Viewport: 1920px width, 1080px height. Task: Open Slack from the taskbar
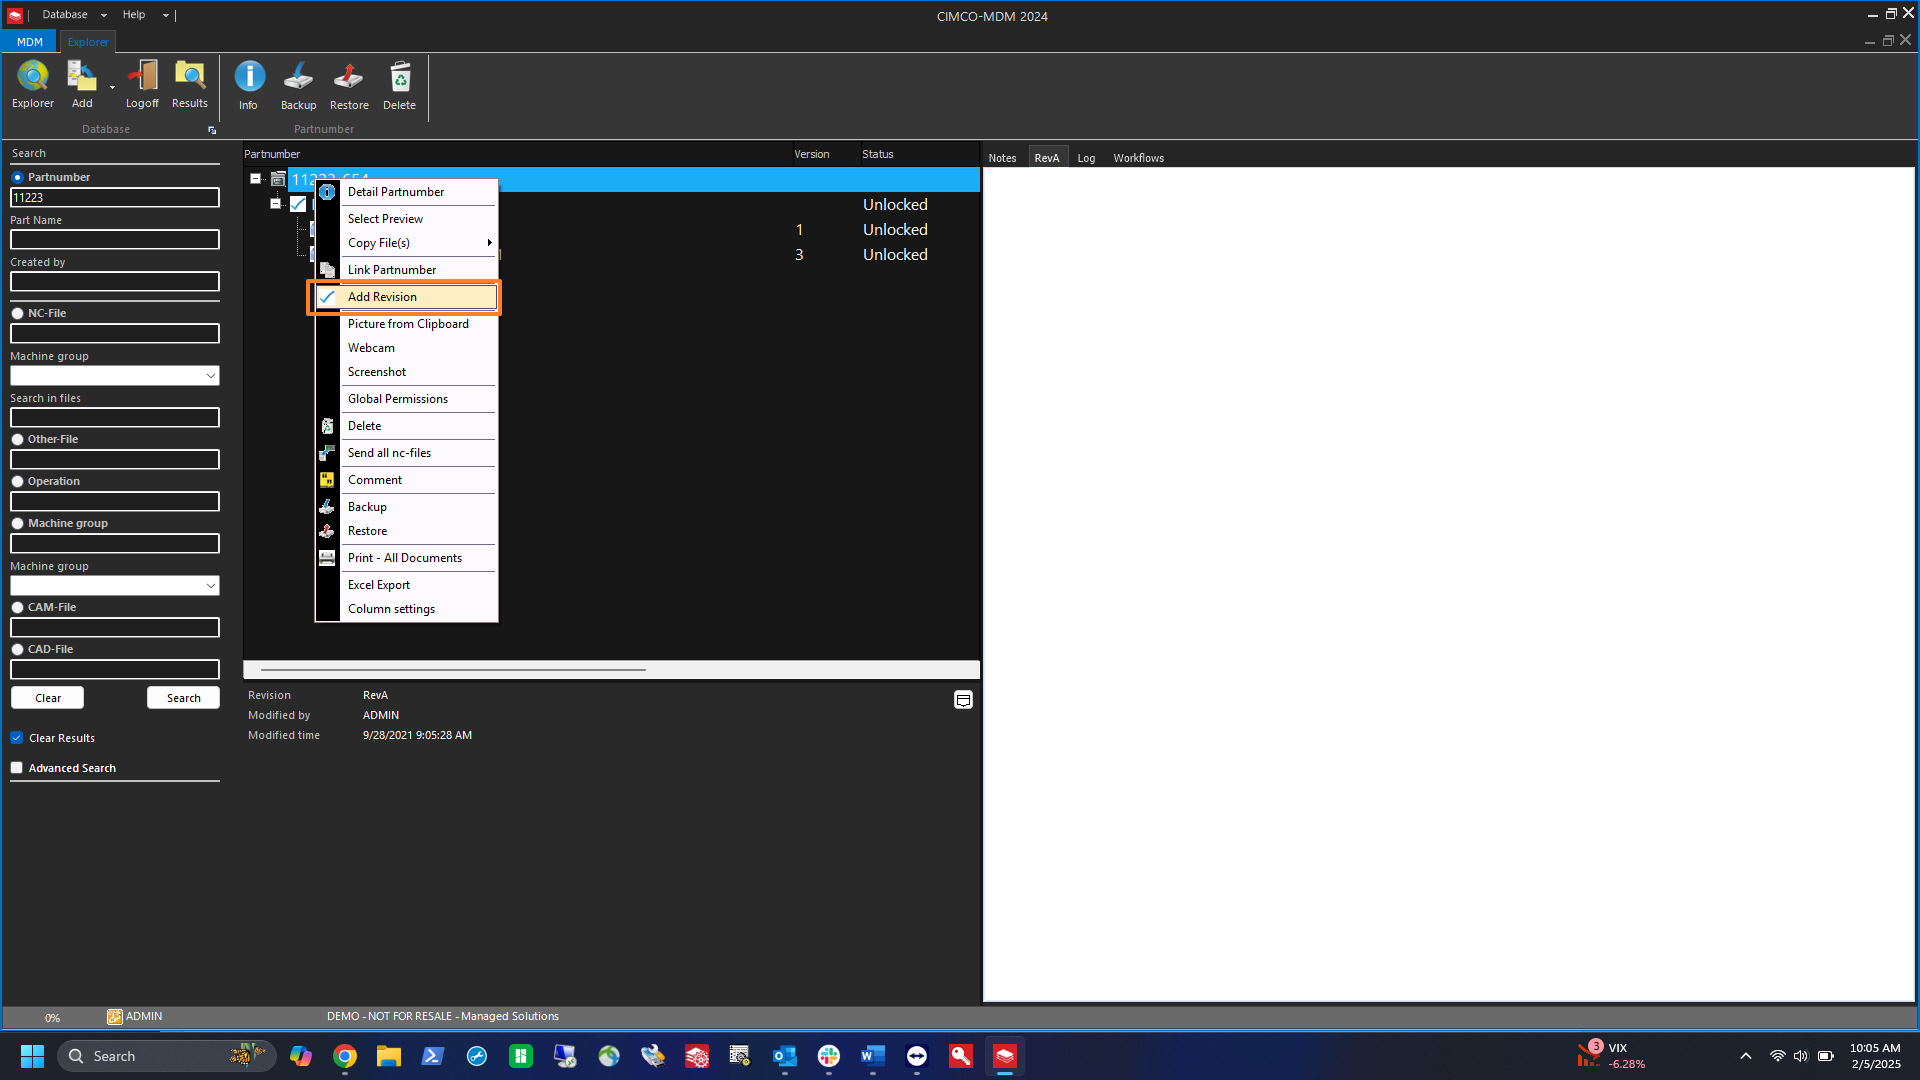pyautogui.click(x=829, y=1056)
